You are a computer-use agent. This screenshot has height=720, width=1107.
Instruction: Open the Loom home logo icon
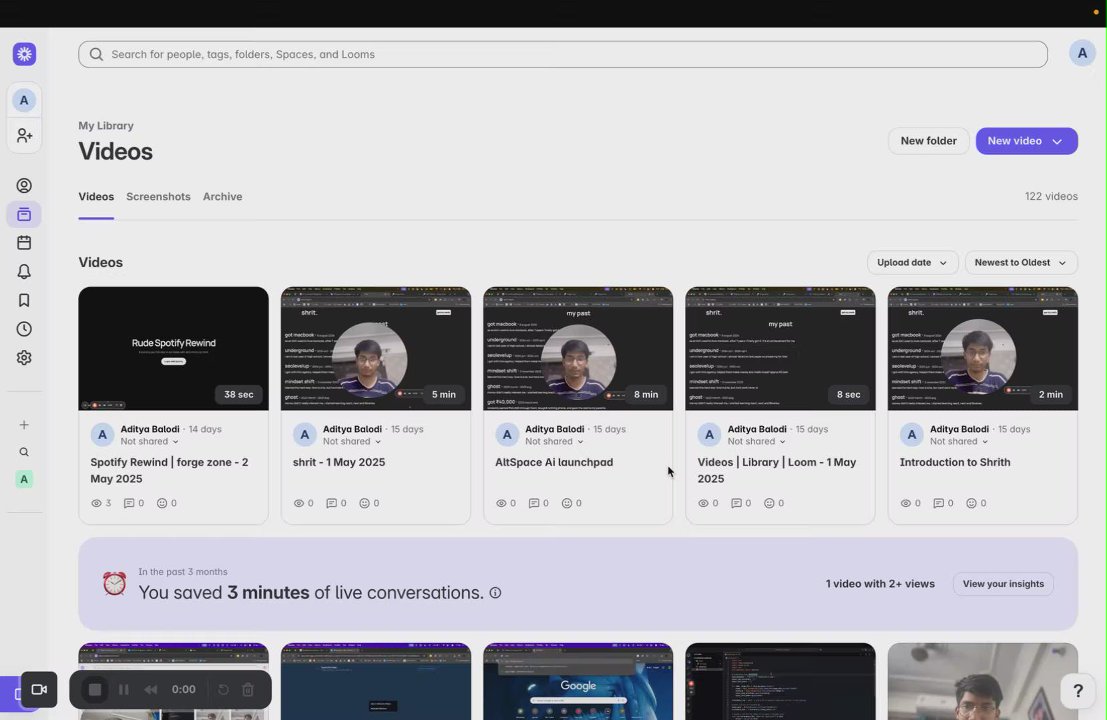pos(24,54)
